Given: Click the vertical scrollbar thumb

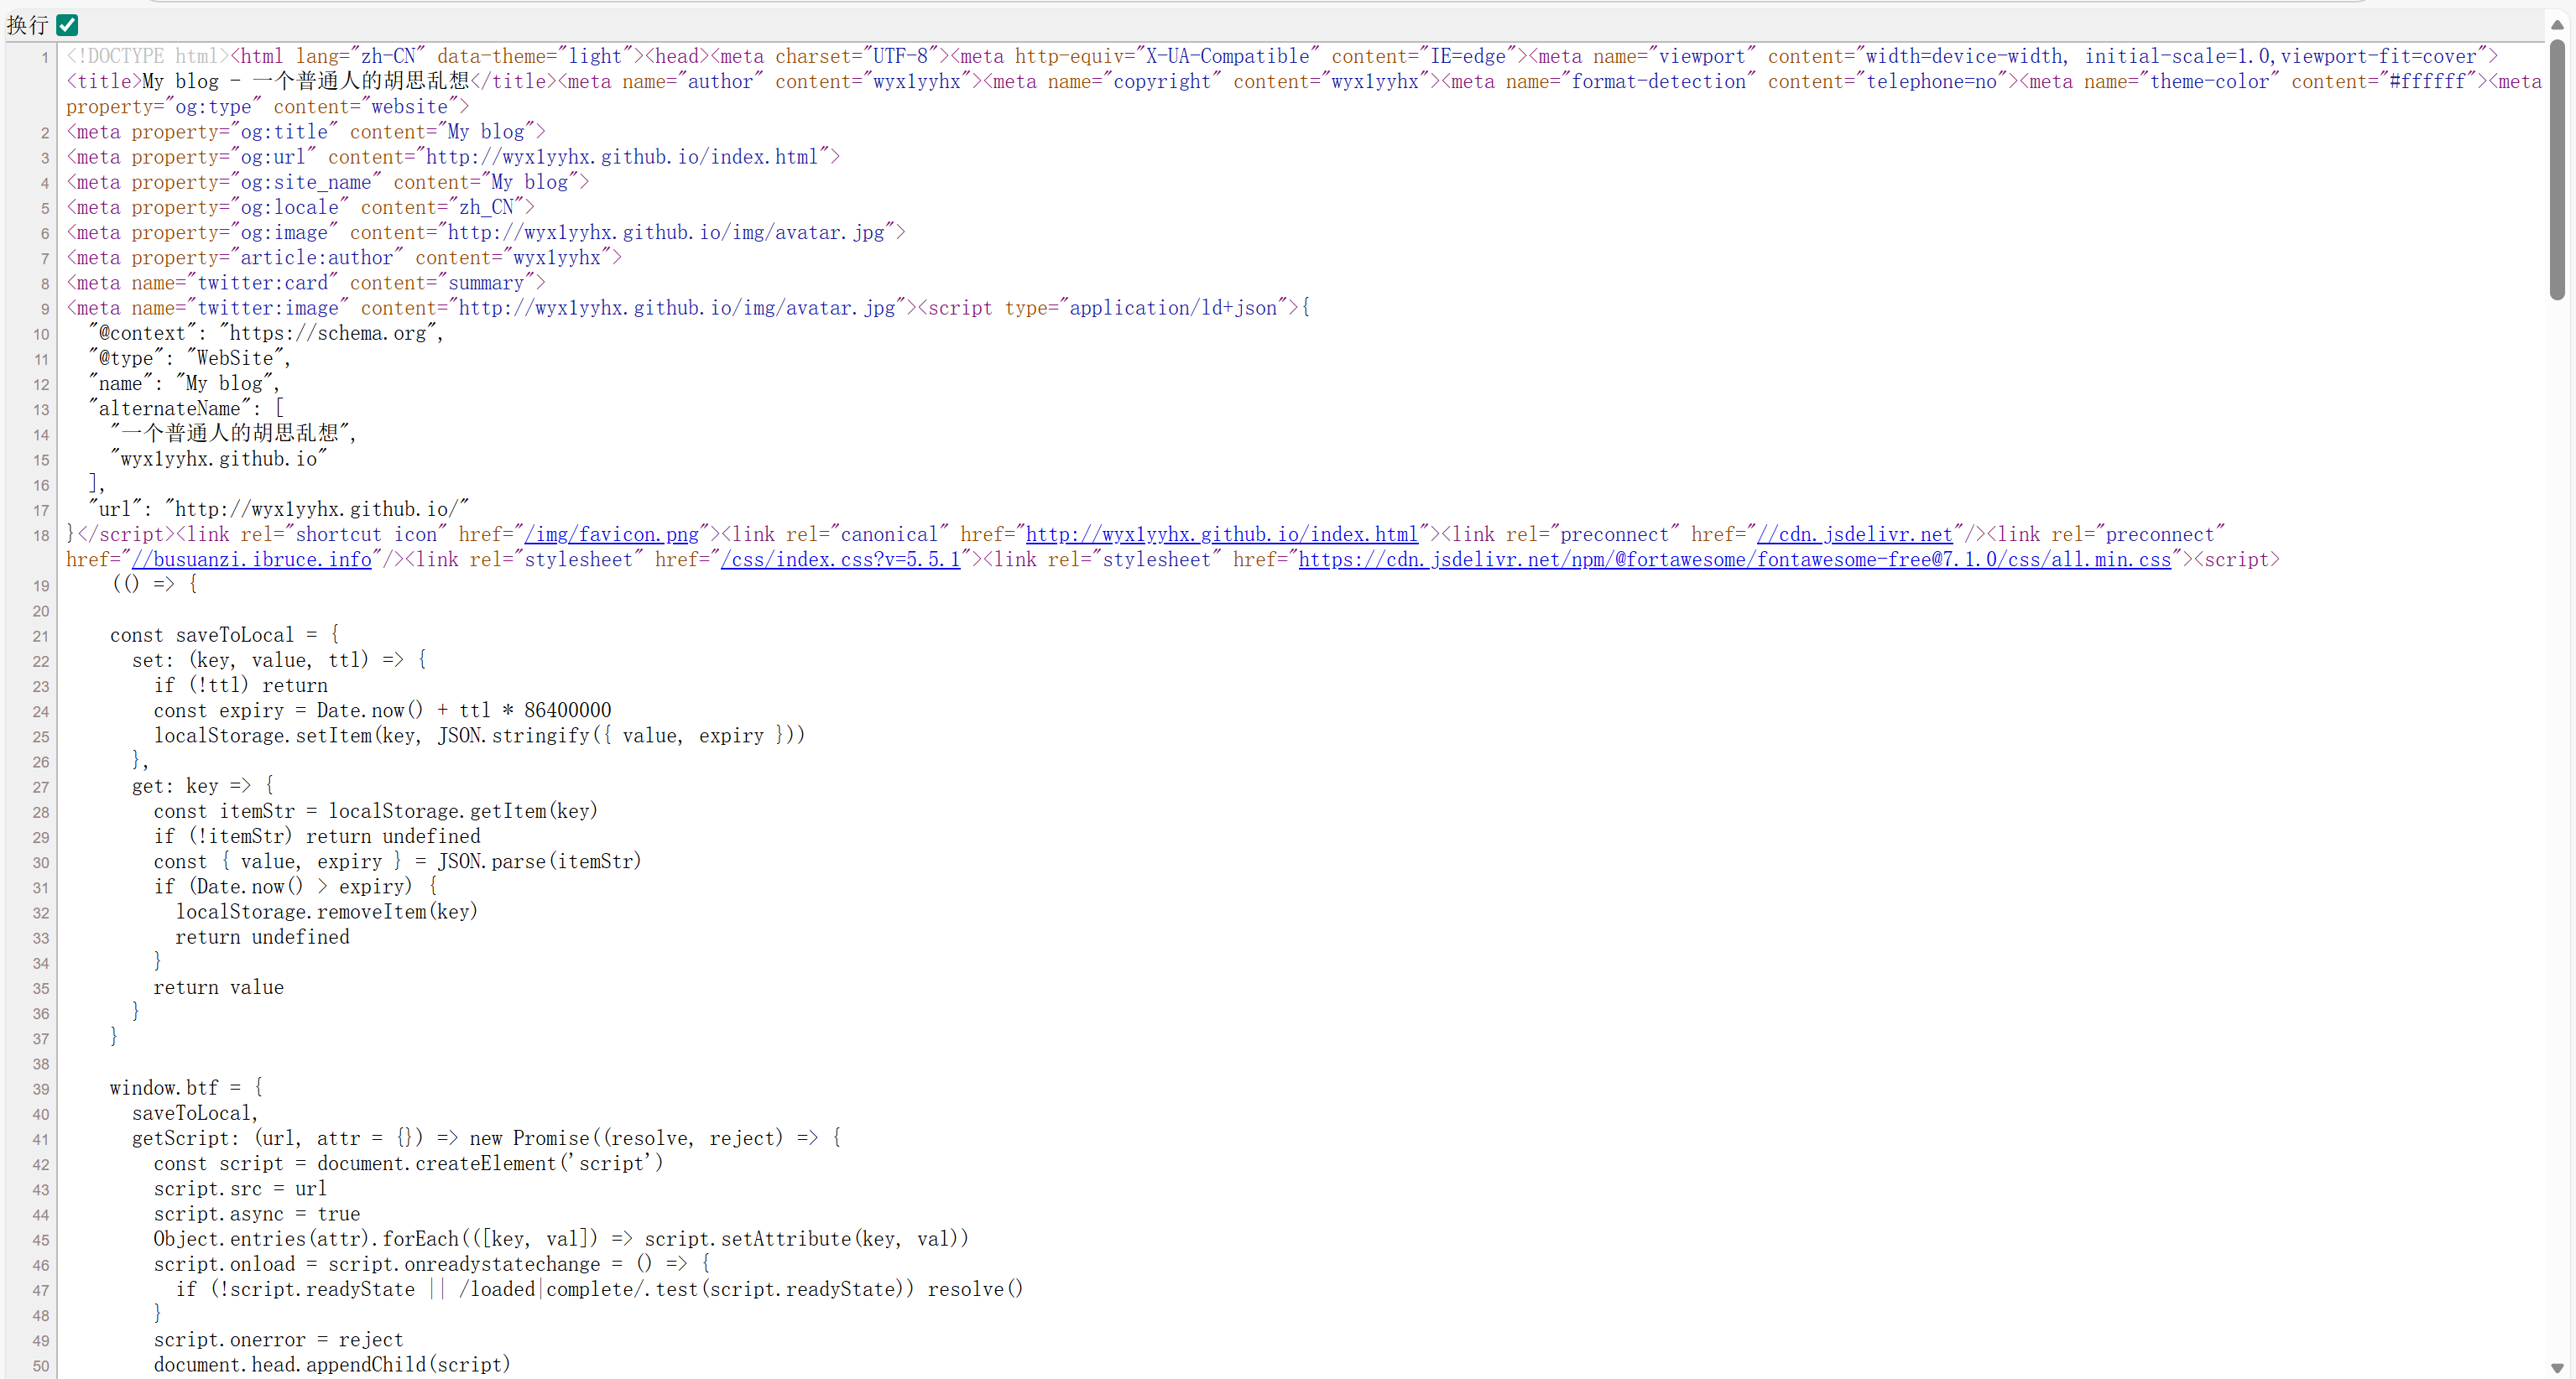Looking at the screenshot, I should [2557, 170].
